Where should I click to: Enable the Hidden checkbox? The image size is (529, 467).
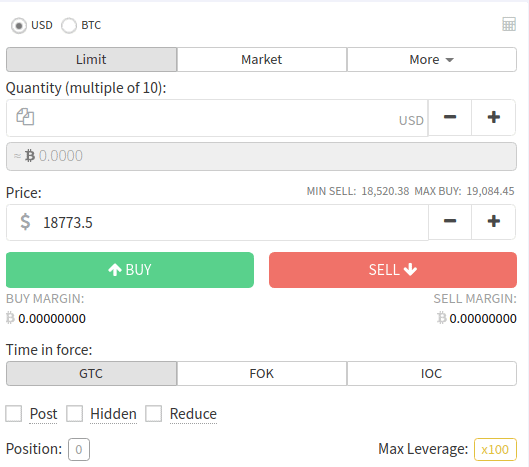[x=74, y=414]
